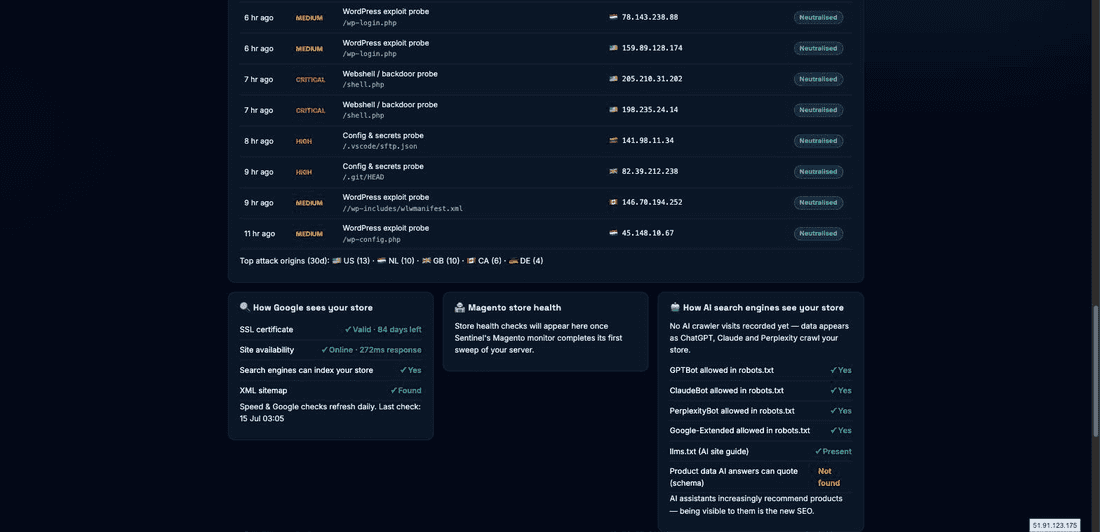Click the 8 hr ago timestamp
Image resolution: width=1100 pixels, height=532 pixels.
(x=259, y=141)
